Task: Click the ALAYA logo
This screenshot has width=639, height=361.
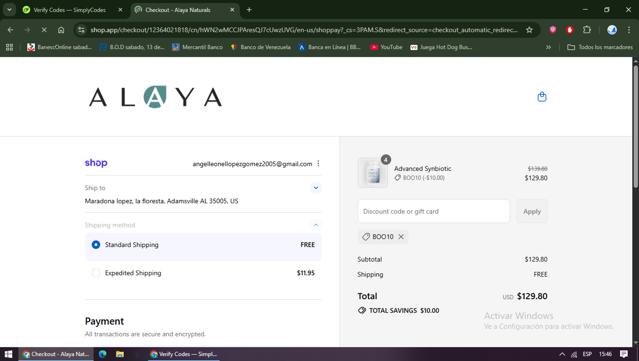Action: [x=155, y=97]
